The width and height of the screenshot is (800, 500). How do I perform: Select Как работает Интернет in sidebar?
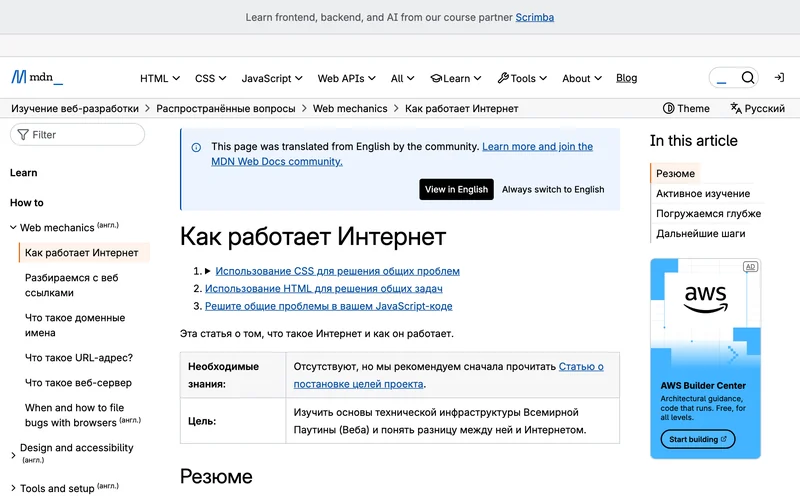tap(84, 253)
